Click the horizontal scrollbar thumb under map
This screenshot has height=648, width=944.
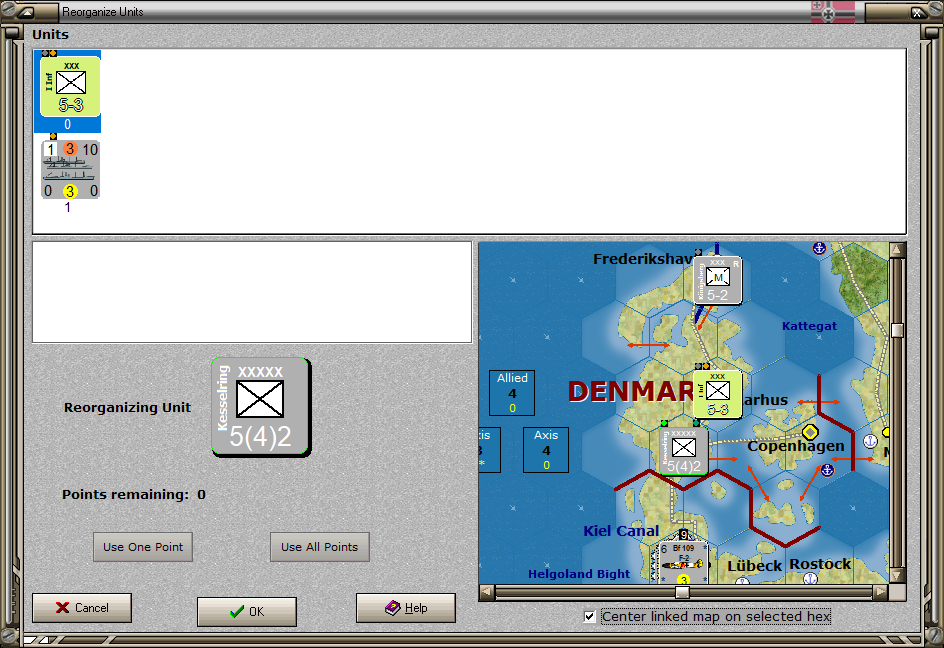point(682,593)
